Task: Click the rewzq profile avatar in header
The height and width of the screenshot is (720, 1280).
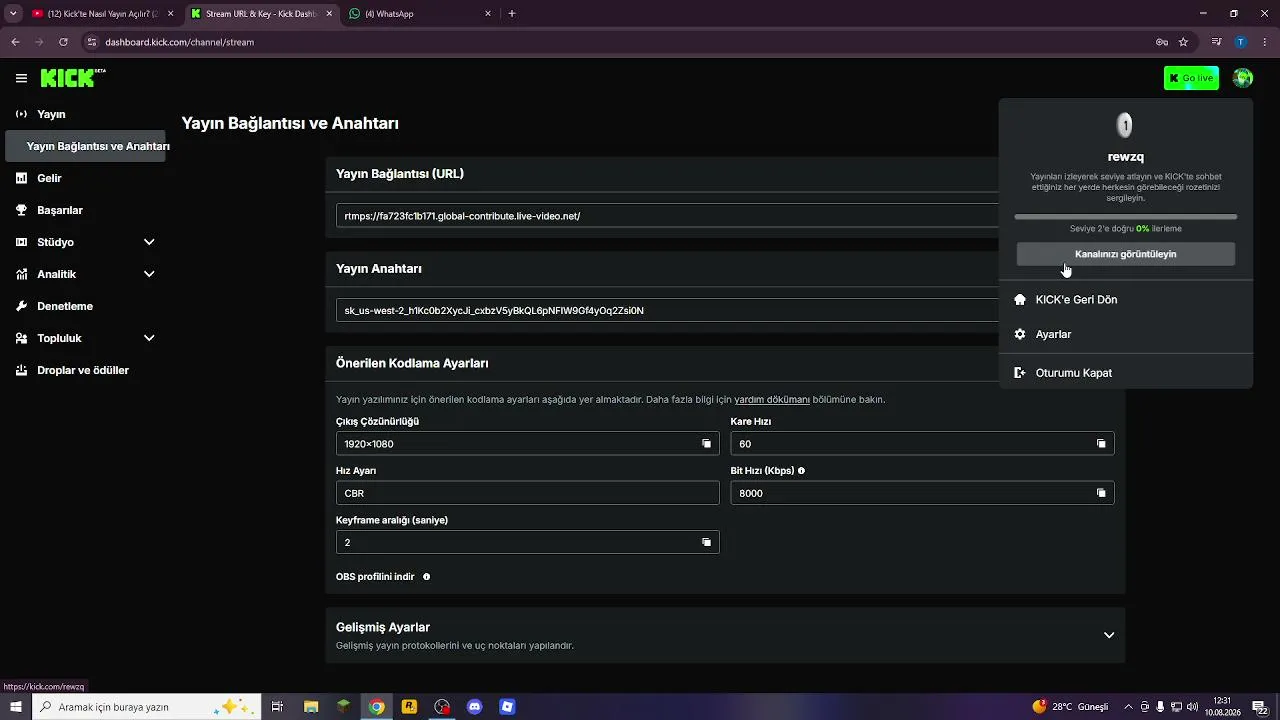Action: [1242, 78]
